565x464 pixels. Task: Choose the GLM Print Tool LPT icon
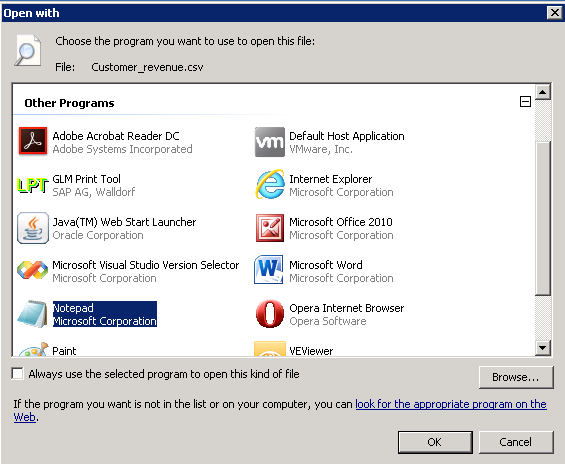[33, 185]
